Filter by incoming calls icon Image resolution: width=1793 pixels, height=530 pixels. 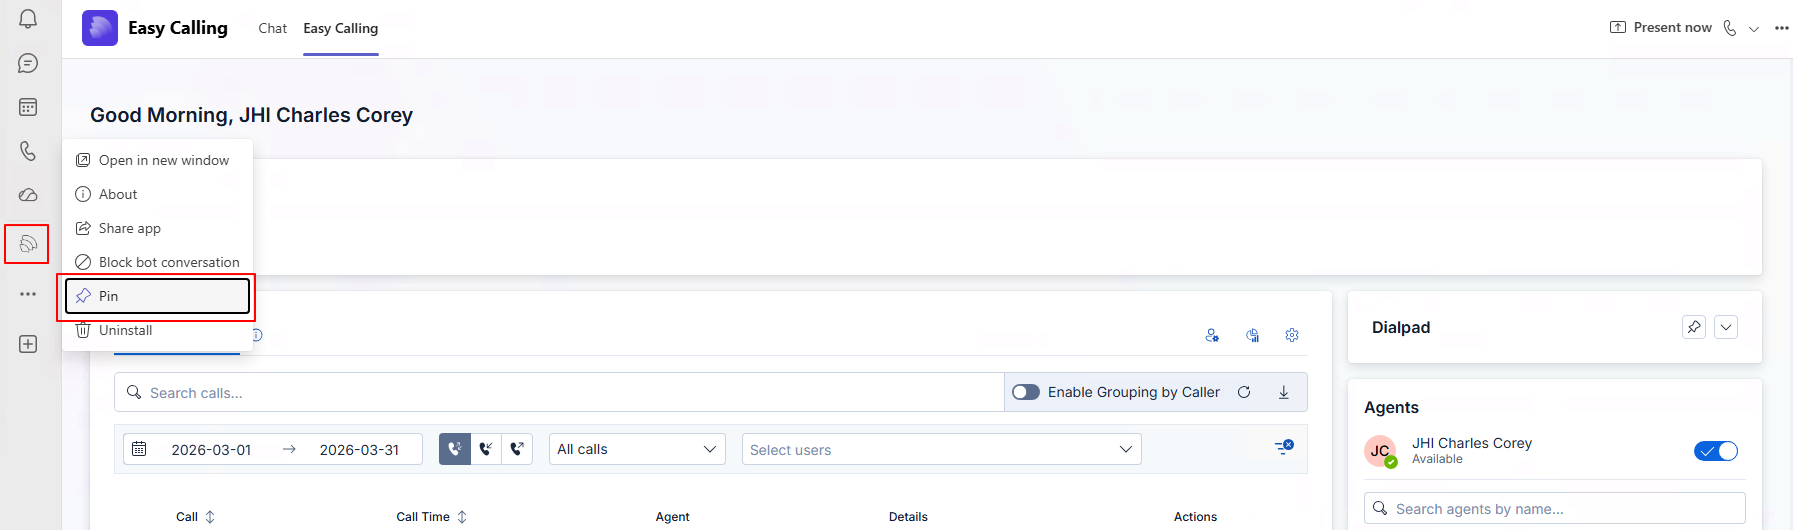pyautogui.click(x=486, y=449)
